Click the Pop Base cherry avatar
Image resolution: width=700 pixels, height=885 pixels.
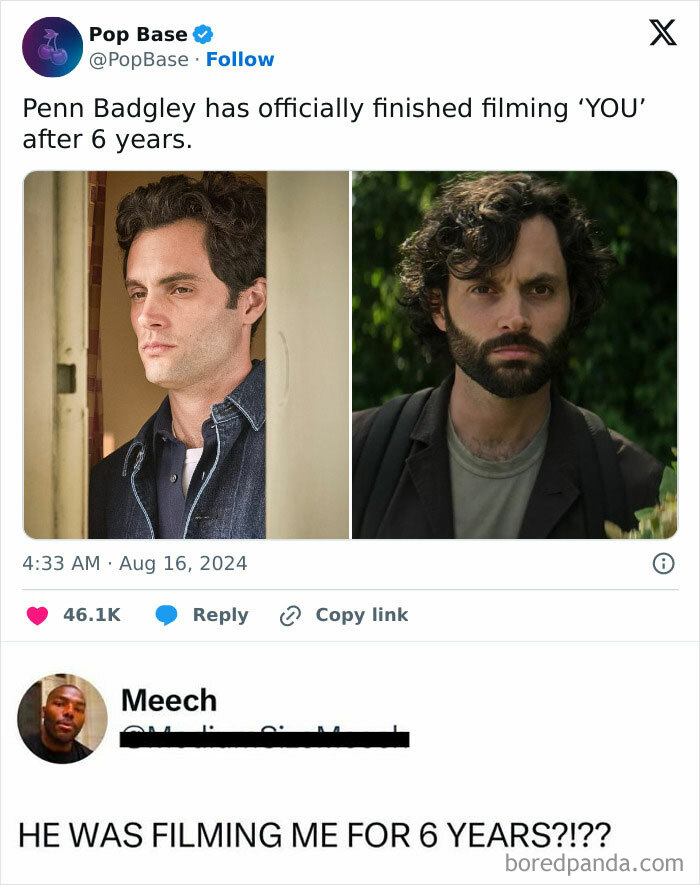52,47
